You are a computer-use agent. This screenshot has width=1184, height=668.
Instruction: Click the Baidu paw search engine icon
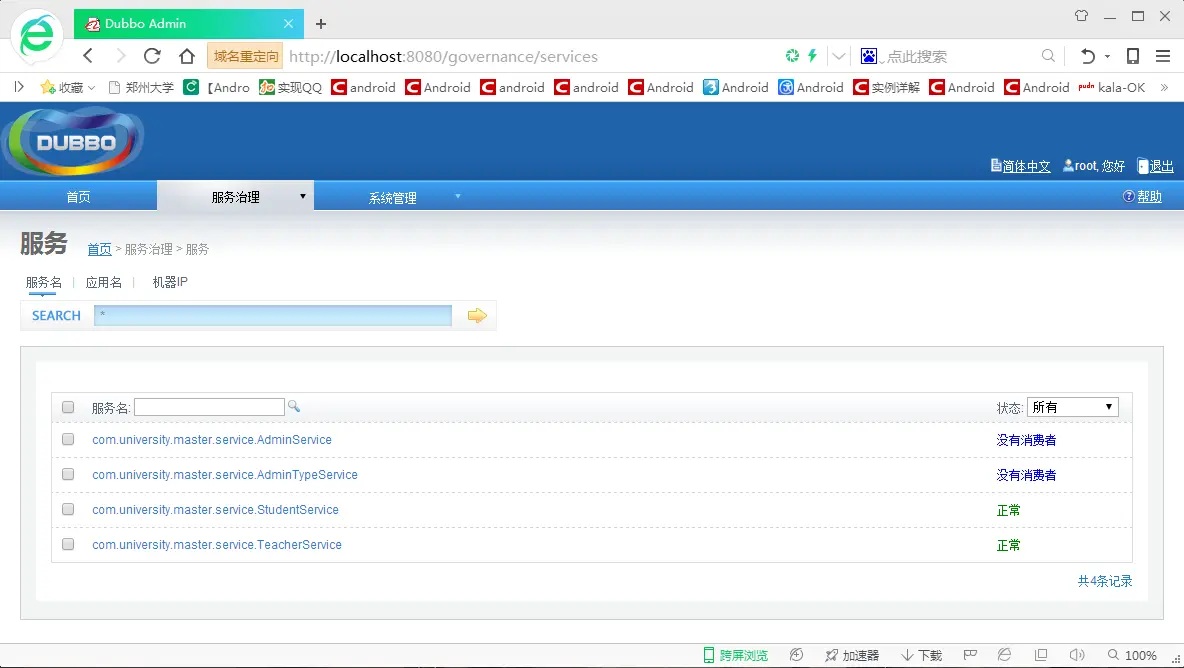869,56
